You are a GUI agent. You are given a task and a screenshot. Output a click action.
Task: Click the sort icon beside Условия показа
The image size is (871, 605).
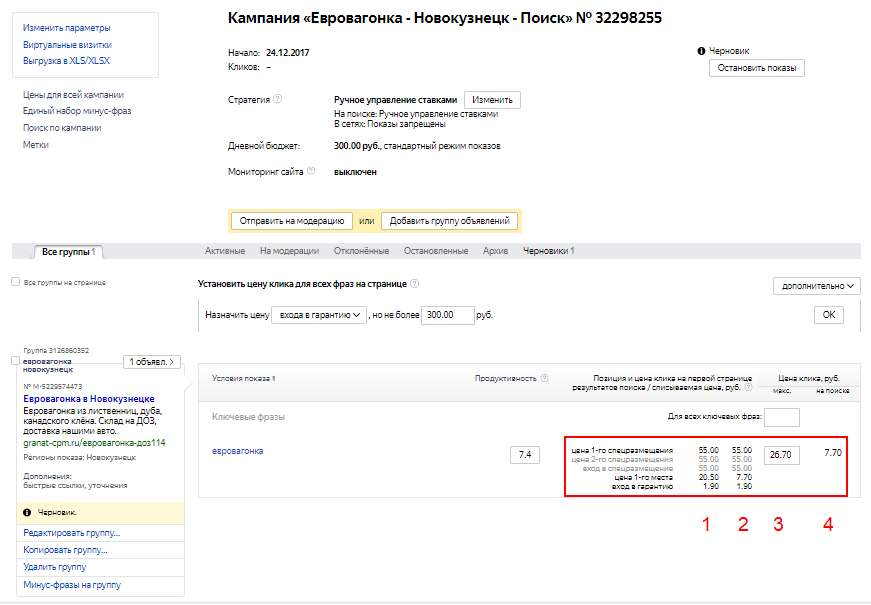point(274,378)
